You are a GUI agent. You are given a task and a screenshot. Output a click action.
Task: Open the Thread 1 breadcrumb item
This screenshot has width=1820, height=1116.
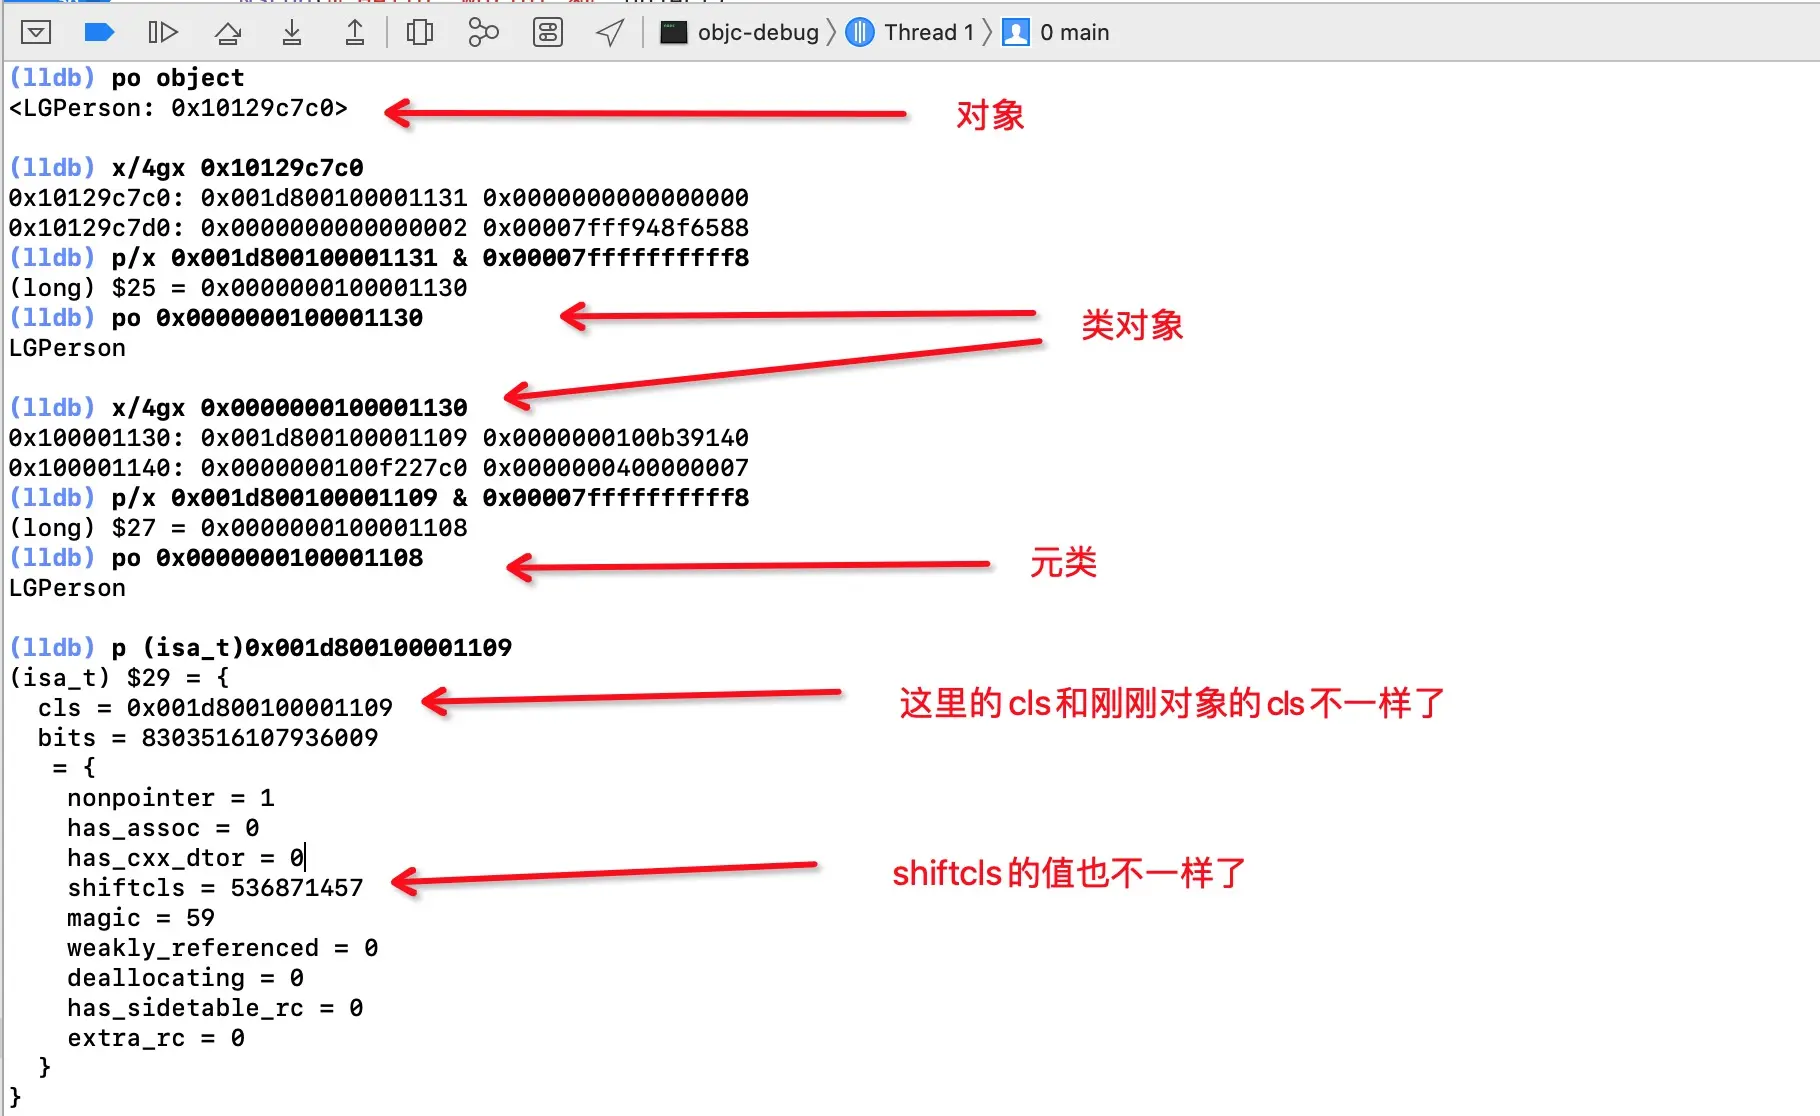click(x=929, y=33)
